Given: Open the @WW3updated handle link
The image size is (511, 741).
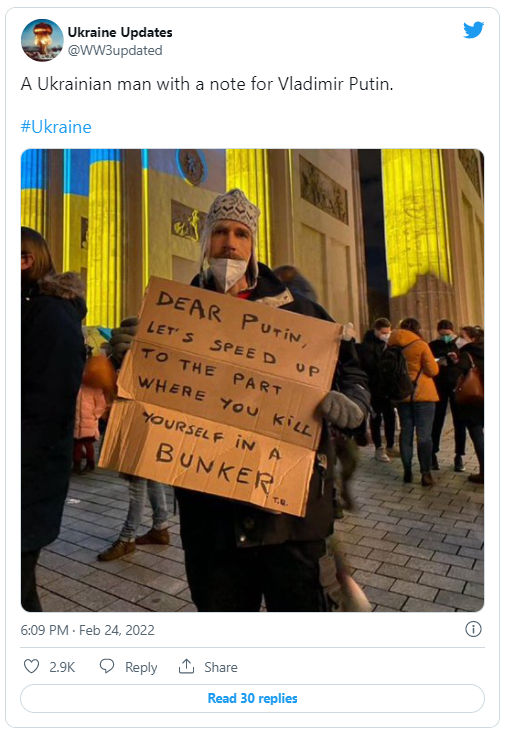Looking at the screenshot, I should [x=115, y=50].
